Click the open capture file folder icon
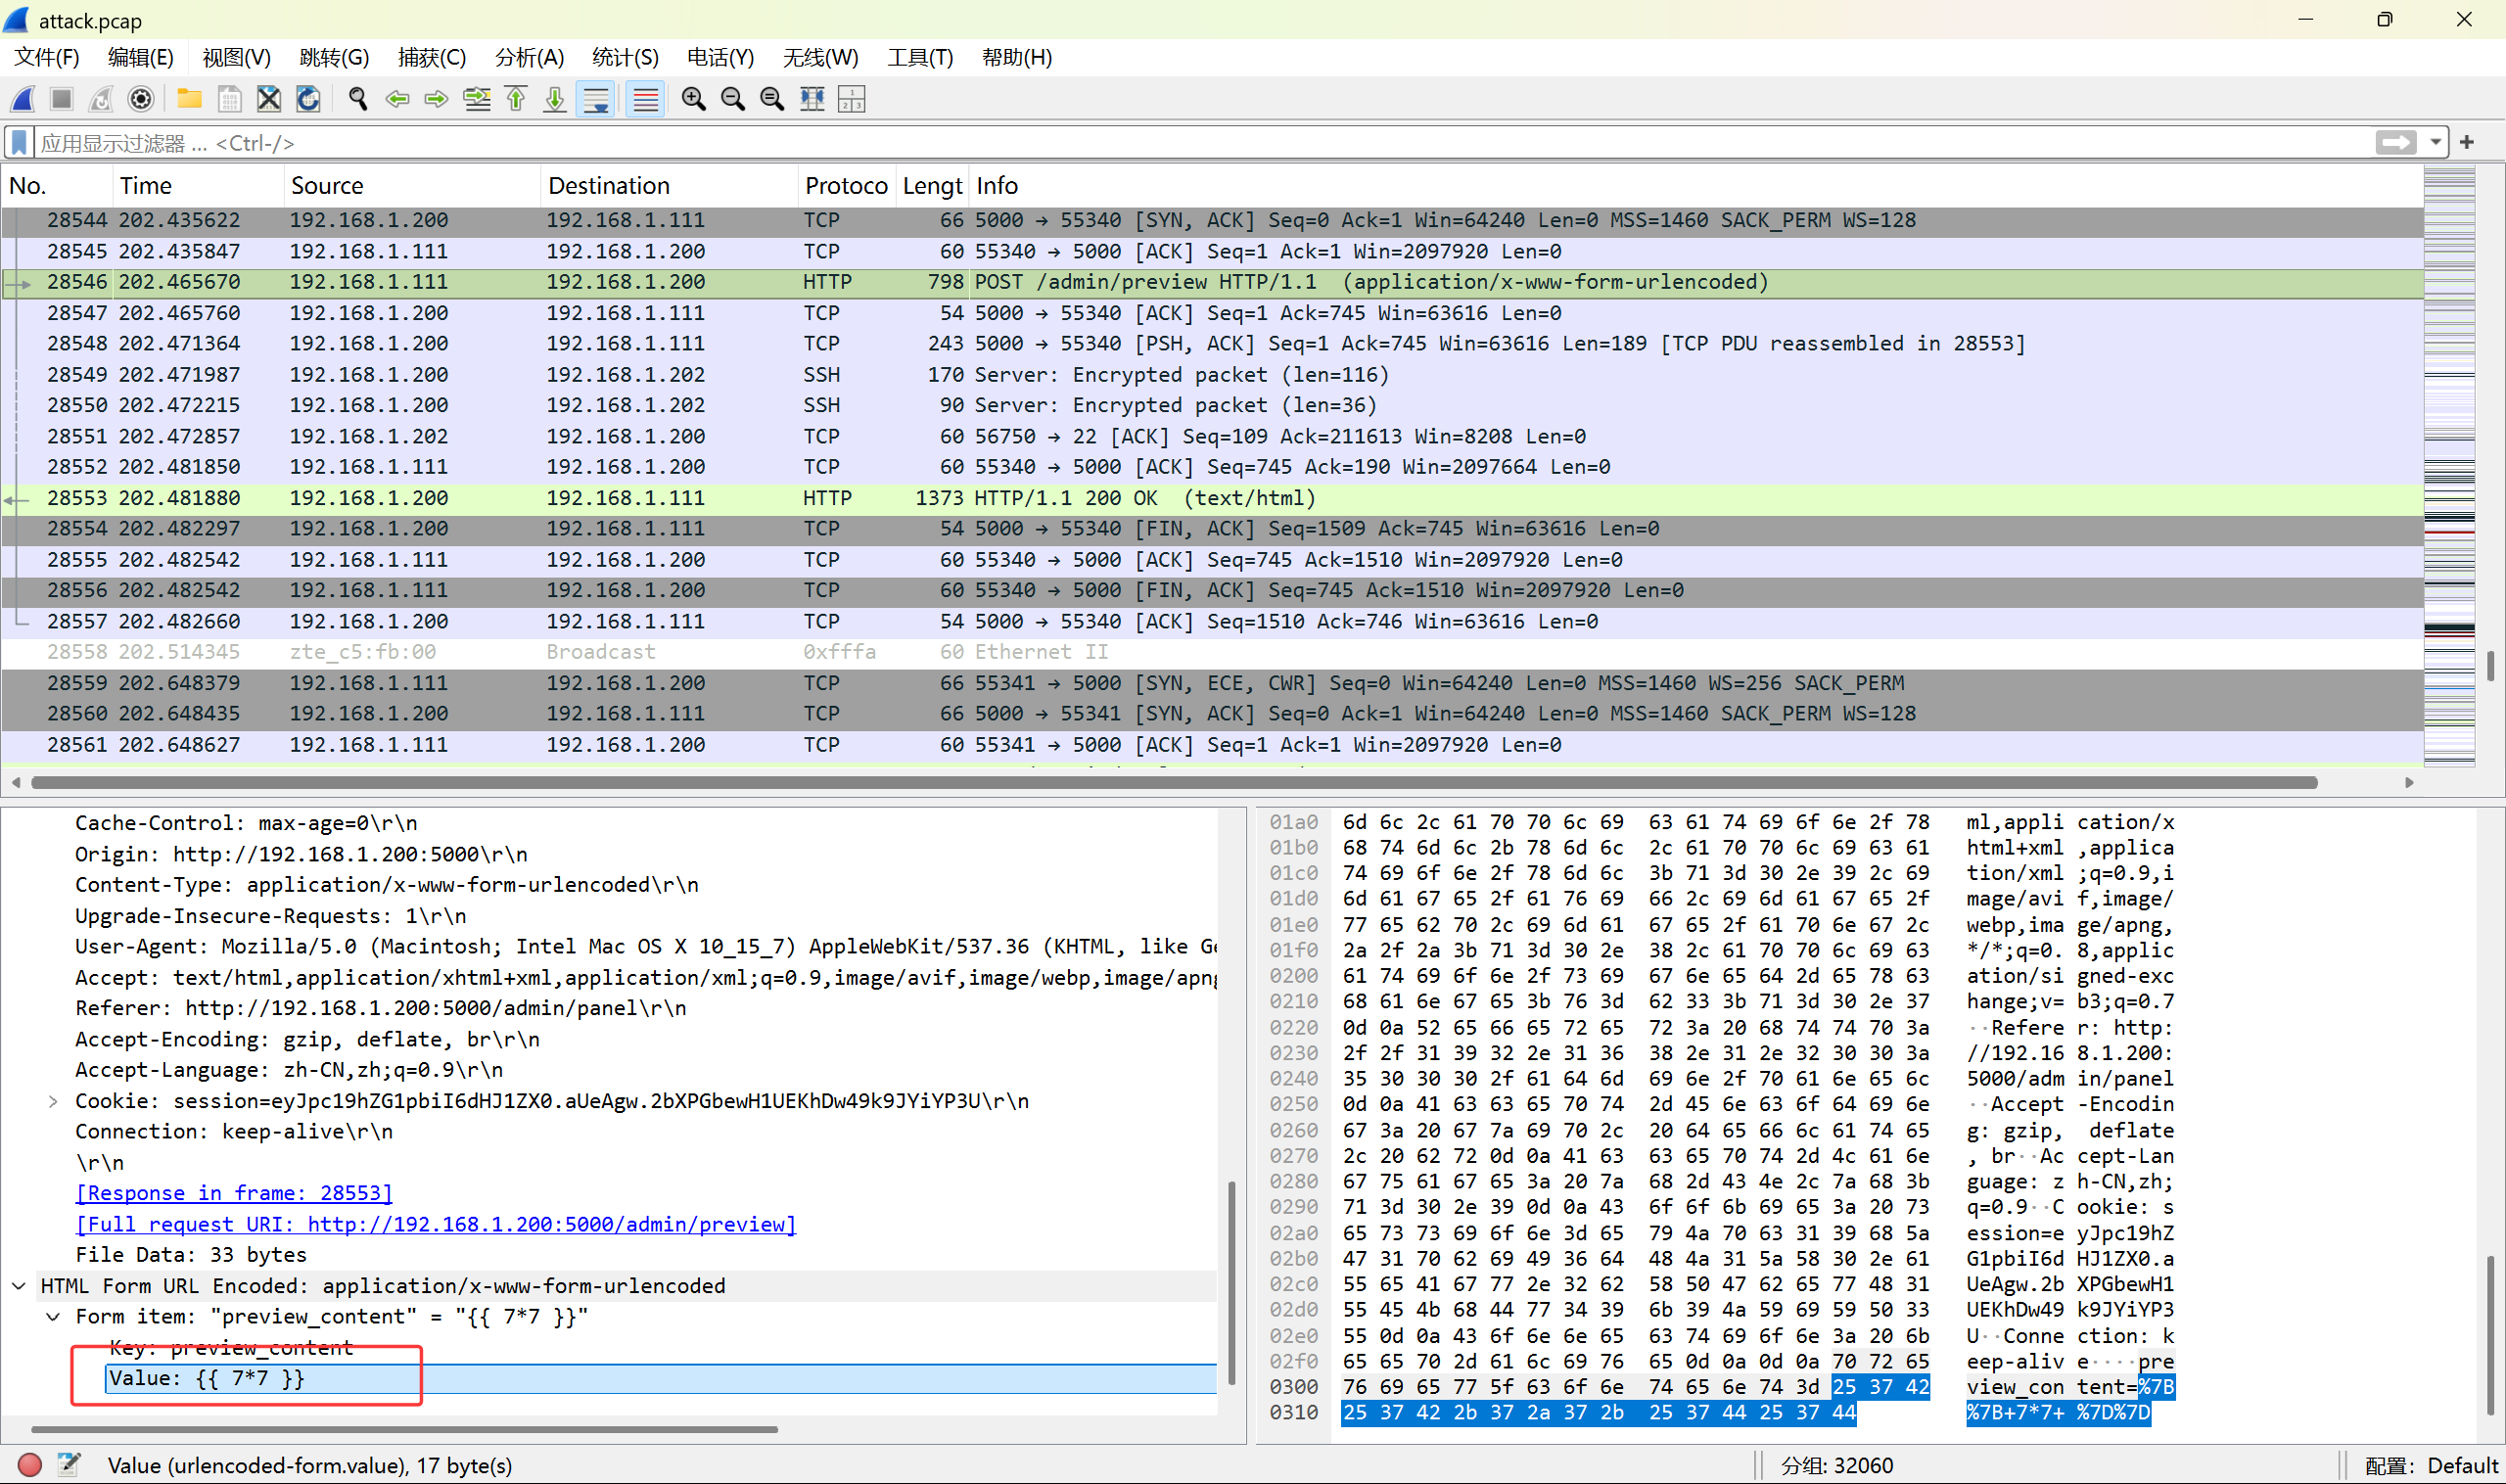 189,99
